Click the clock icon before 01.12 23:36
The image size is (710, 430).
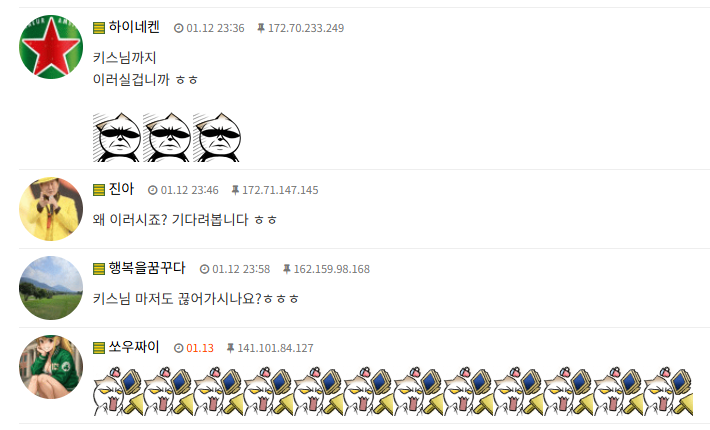tap(179, 28)
